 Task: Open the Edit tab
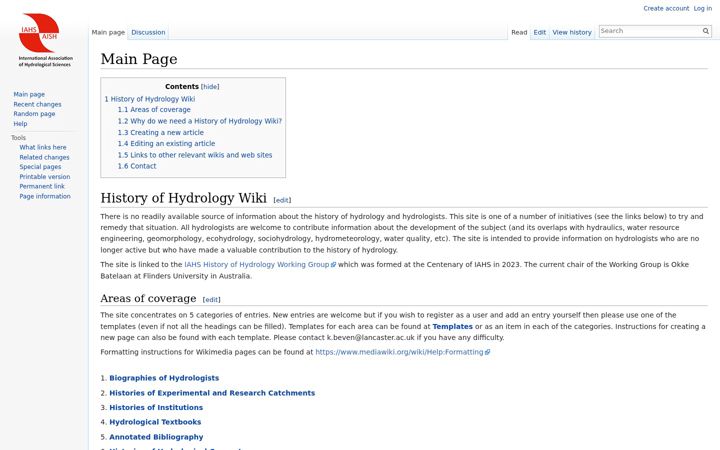(x=540, y=33)
